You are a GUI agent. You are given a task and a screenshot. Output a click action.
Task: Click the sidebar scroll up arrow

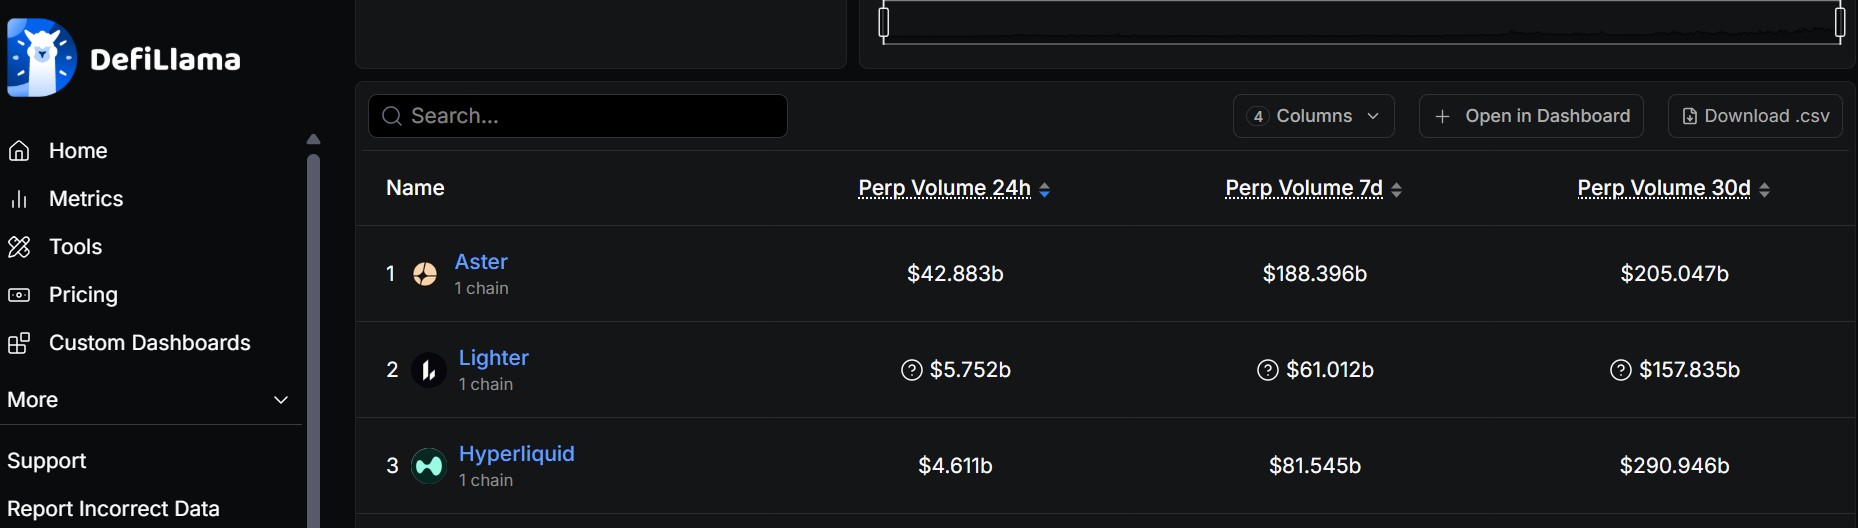click(x=313, y=139)
